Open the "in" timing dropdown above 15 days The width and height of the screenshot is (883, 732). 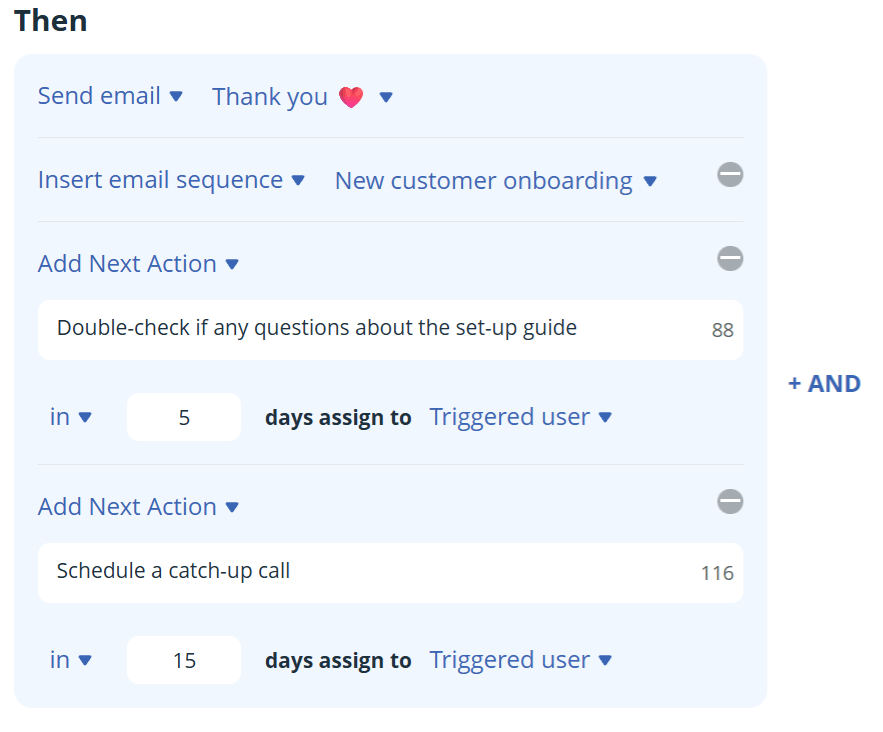click(70, 660)
